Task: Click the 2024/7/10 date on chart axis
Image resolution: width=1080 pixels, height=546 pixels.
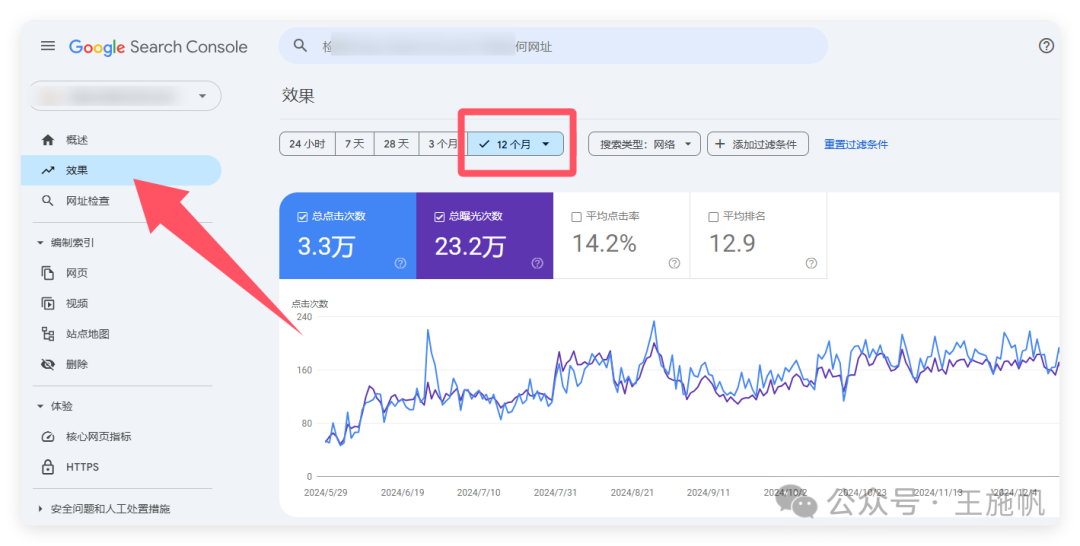Action: click(x=479, y=492)
